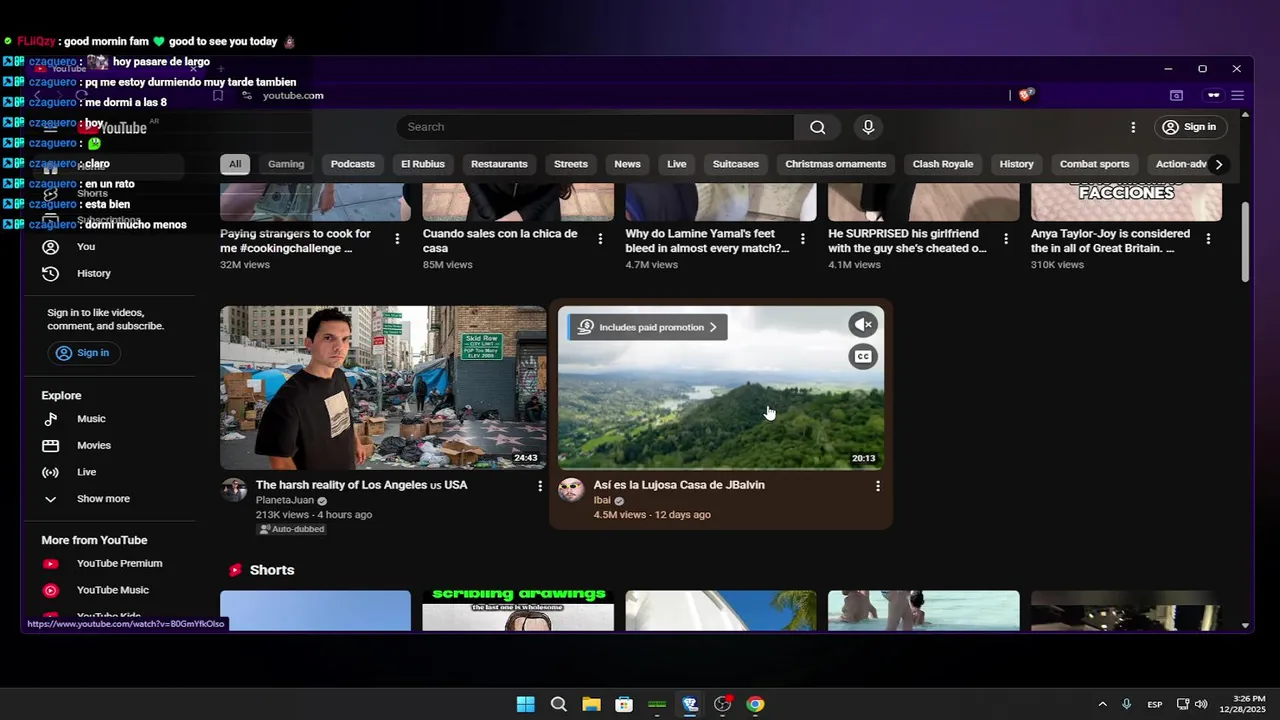Open File Explorer from taskbar
This screenshot has height=720, width=1280.
tap(591, 704)
